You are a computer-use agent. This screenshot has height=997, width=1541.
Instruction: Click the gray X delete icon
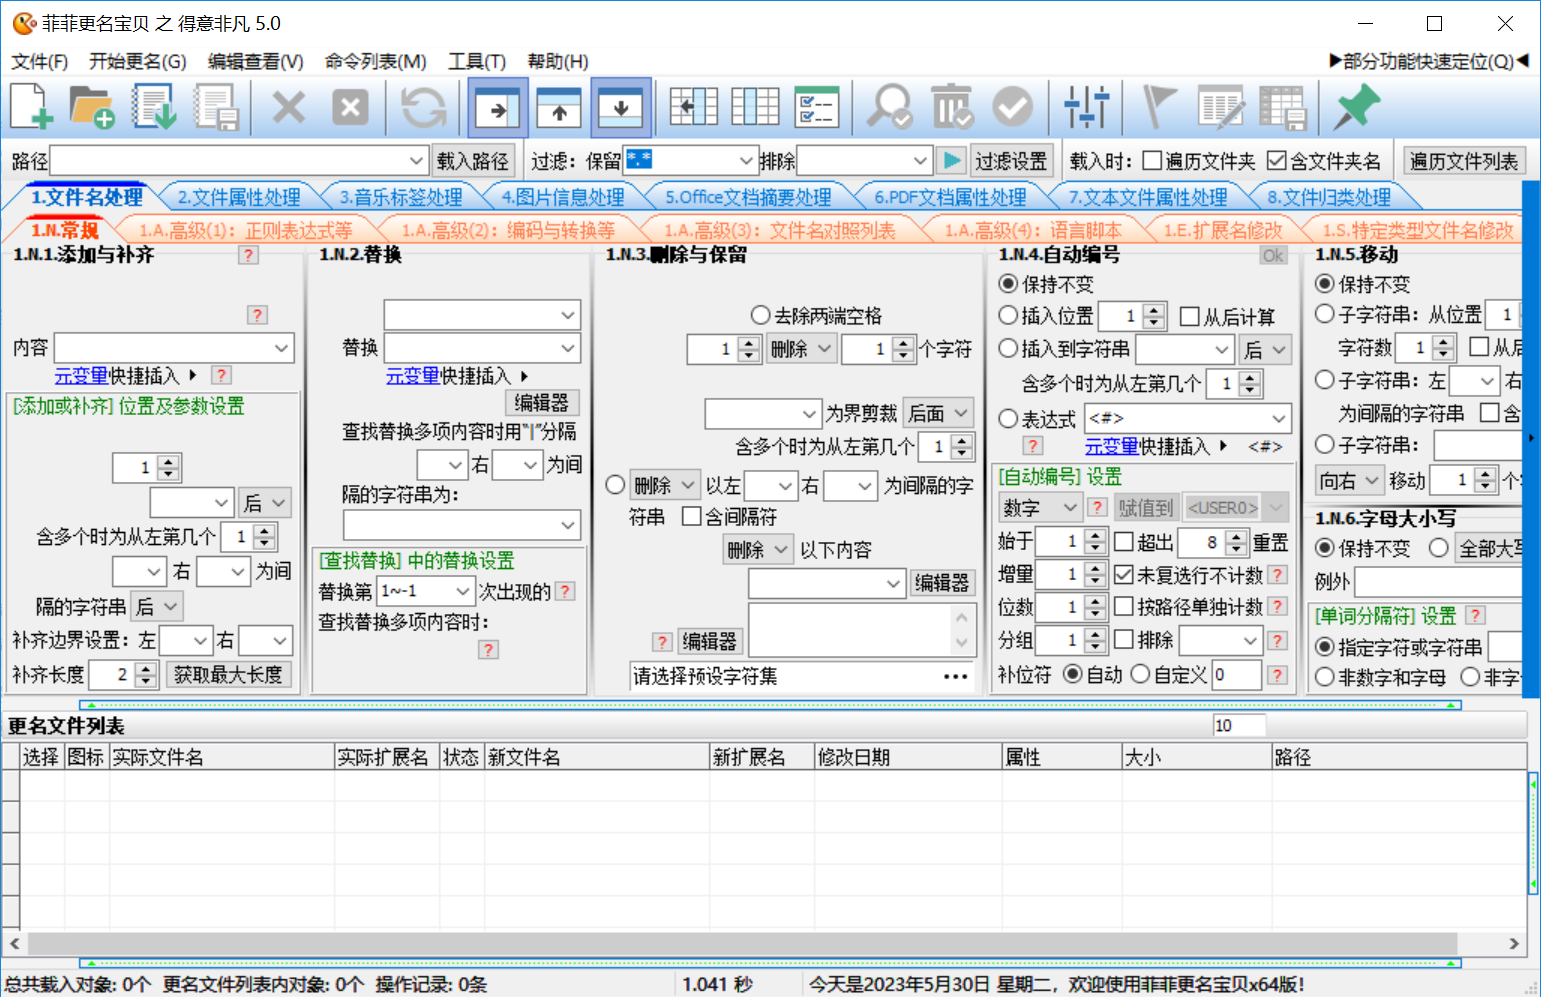pos(288,107)
